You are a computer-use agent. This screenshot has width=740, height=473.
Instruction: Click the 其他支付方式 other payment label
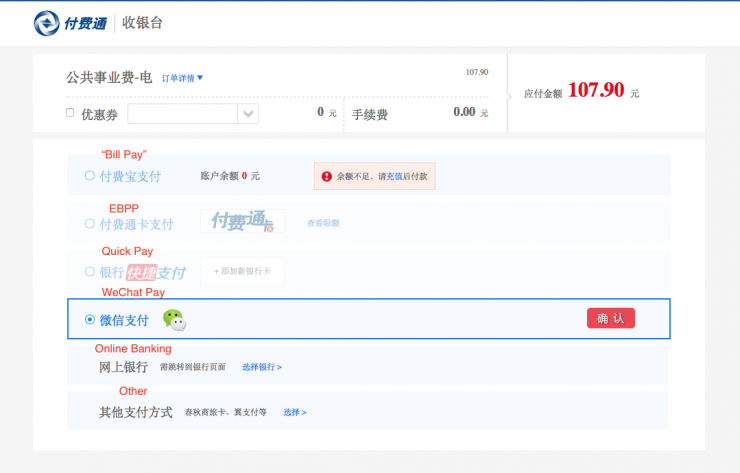point(136,412)
